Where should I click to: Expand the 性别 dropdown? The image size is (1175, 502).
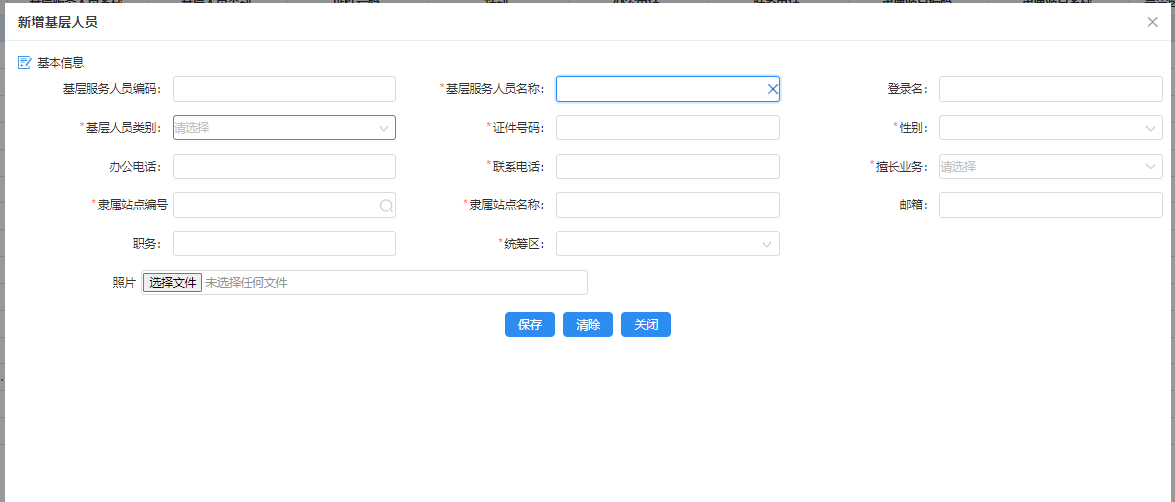pos(1050,128)
